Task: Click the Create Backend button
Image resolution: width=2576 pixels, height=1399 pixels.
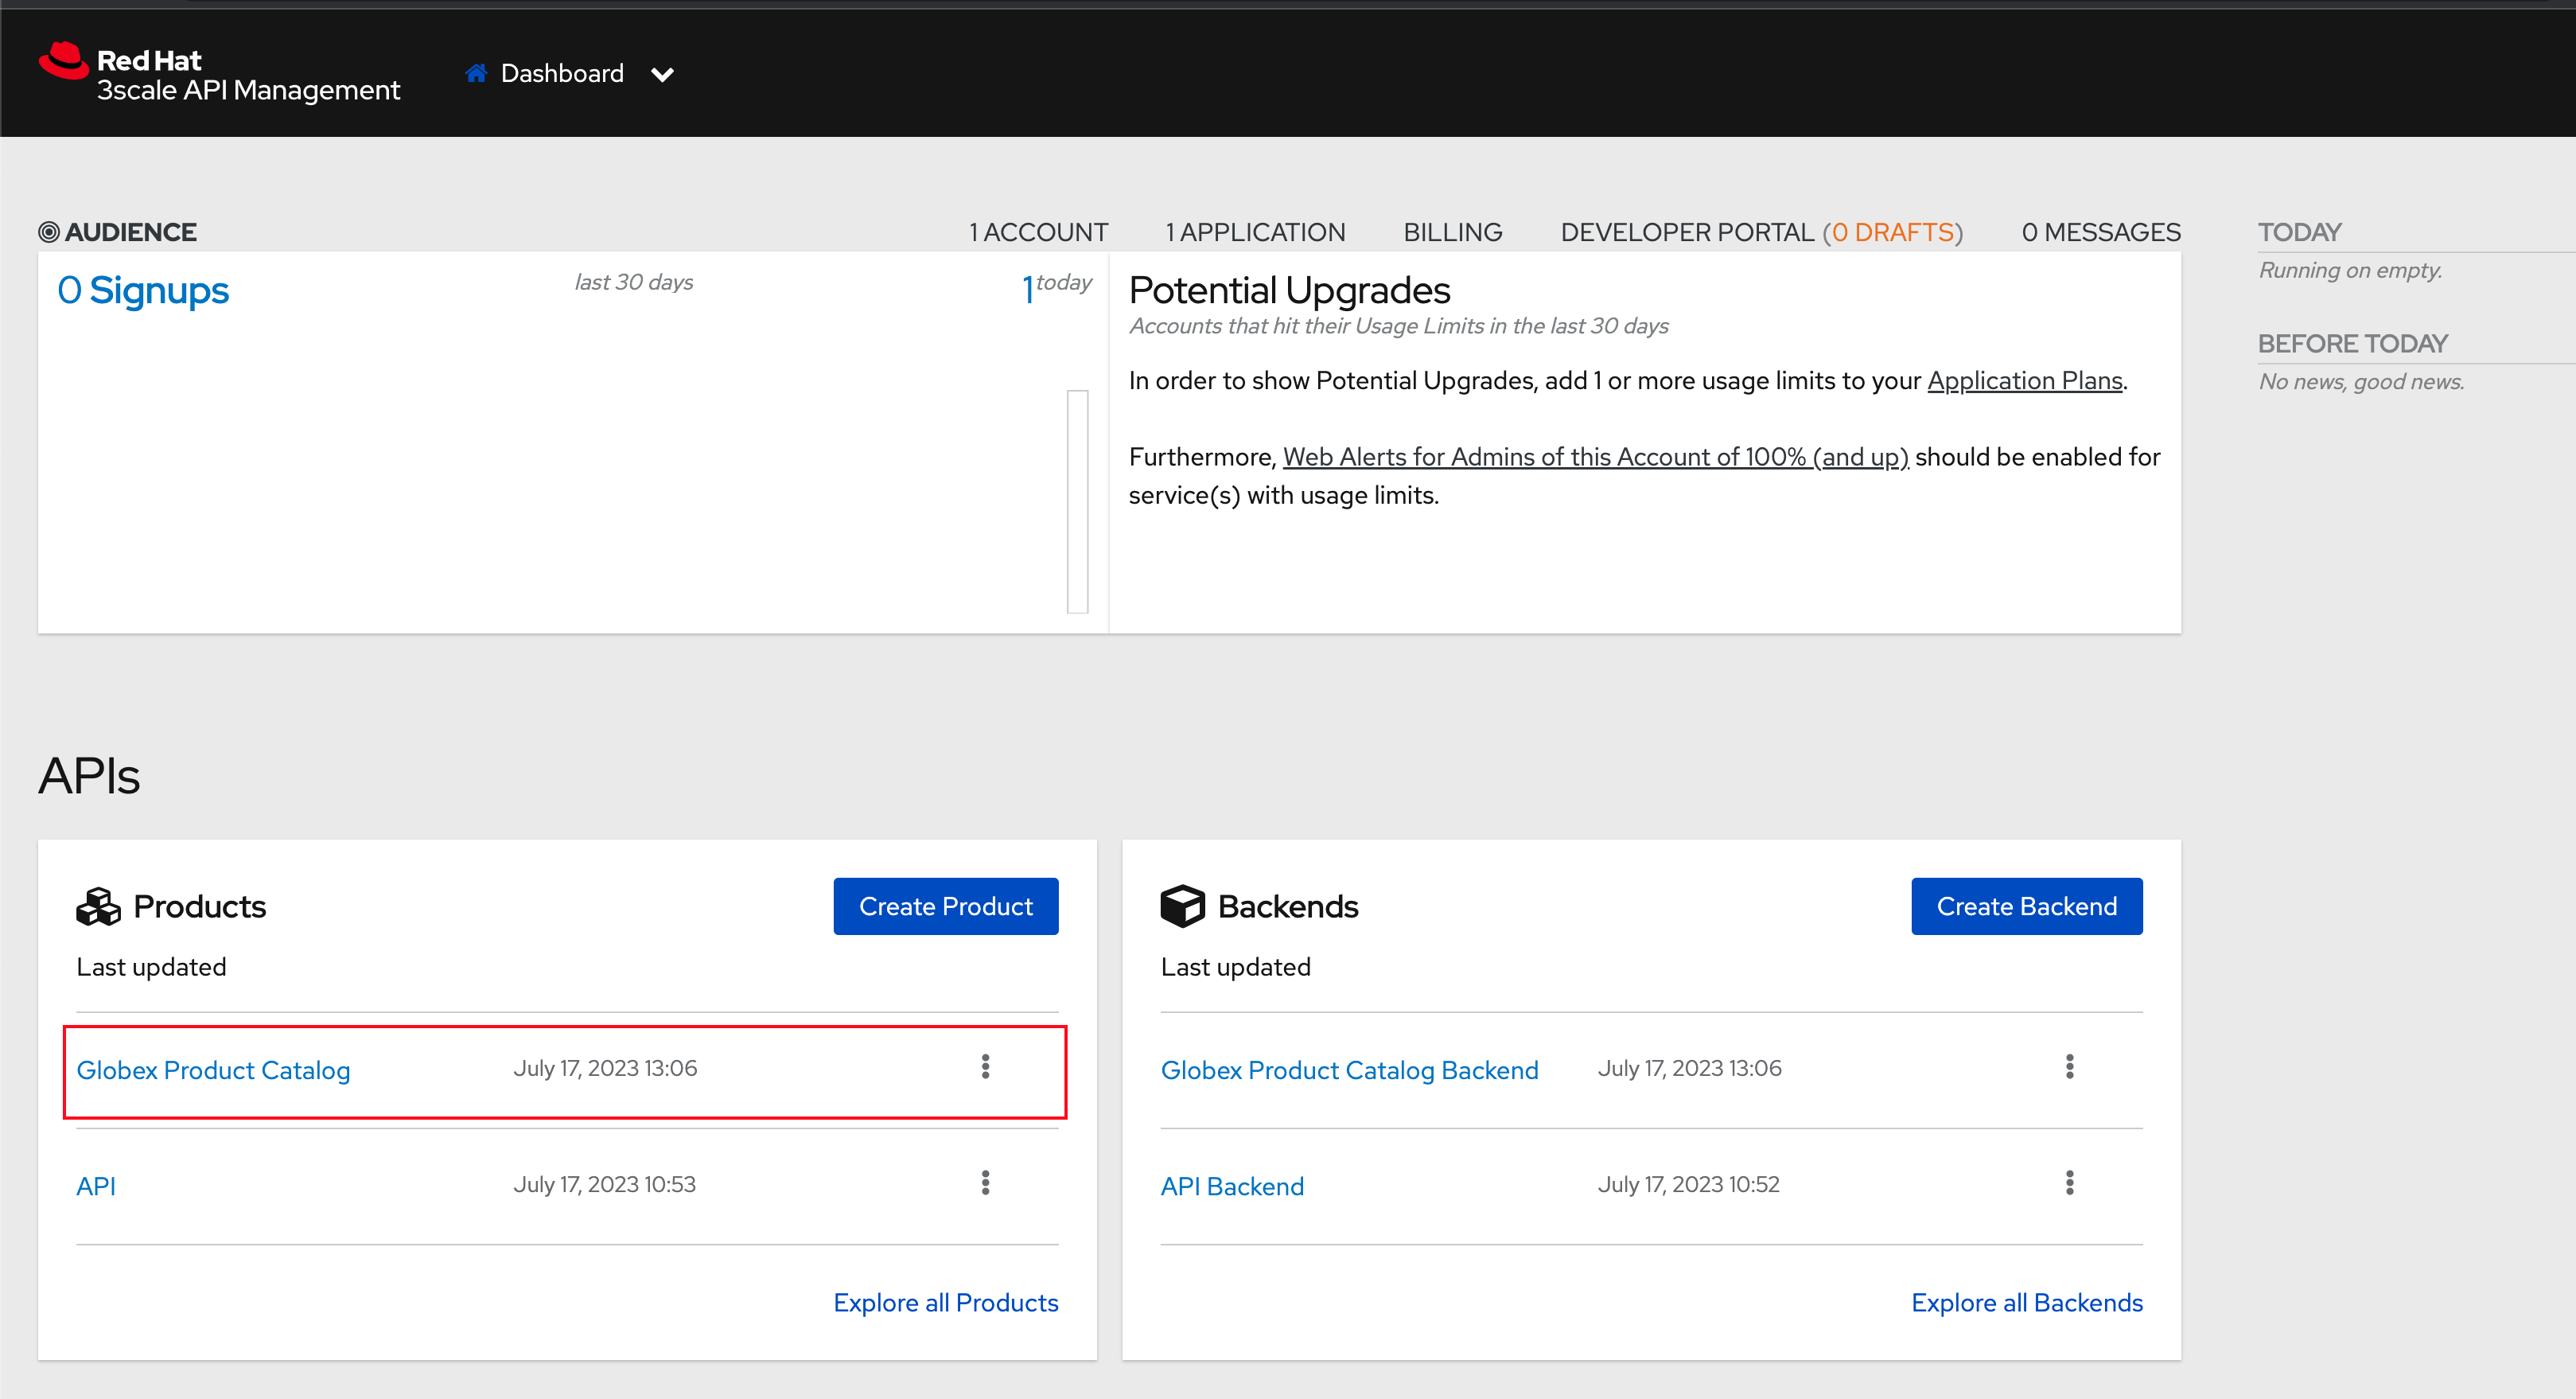Action: [2026, 906]
